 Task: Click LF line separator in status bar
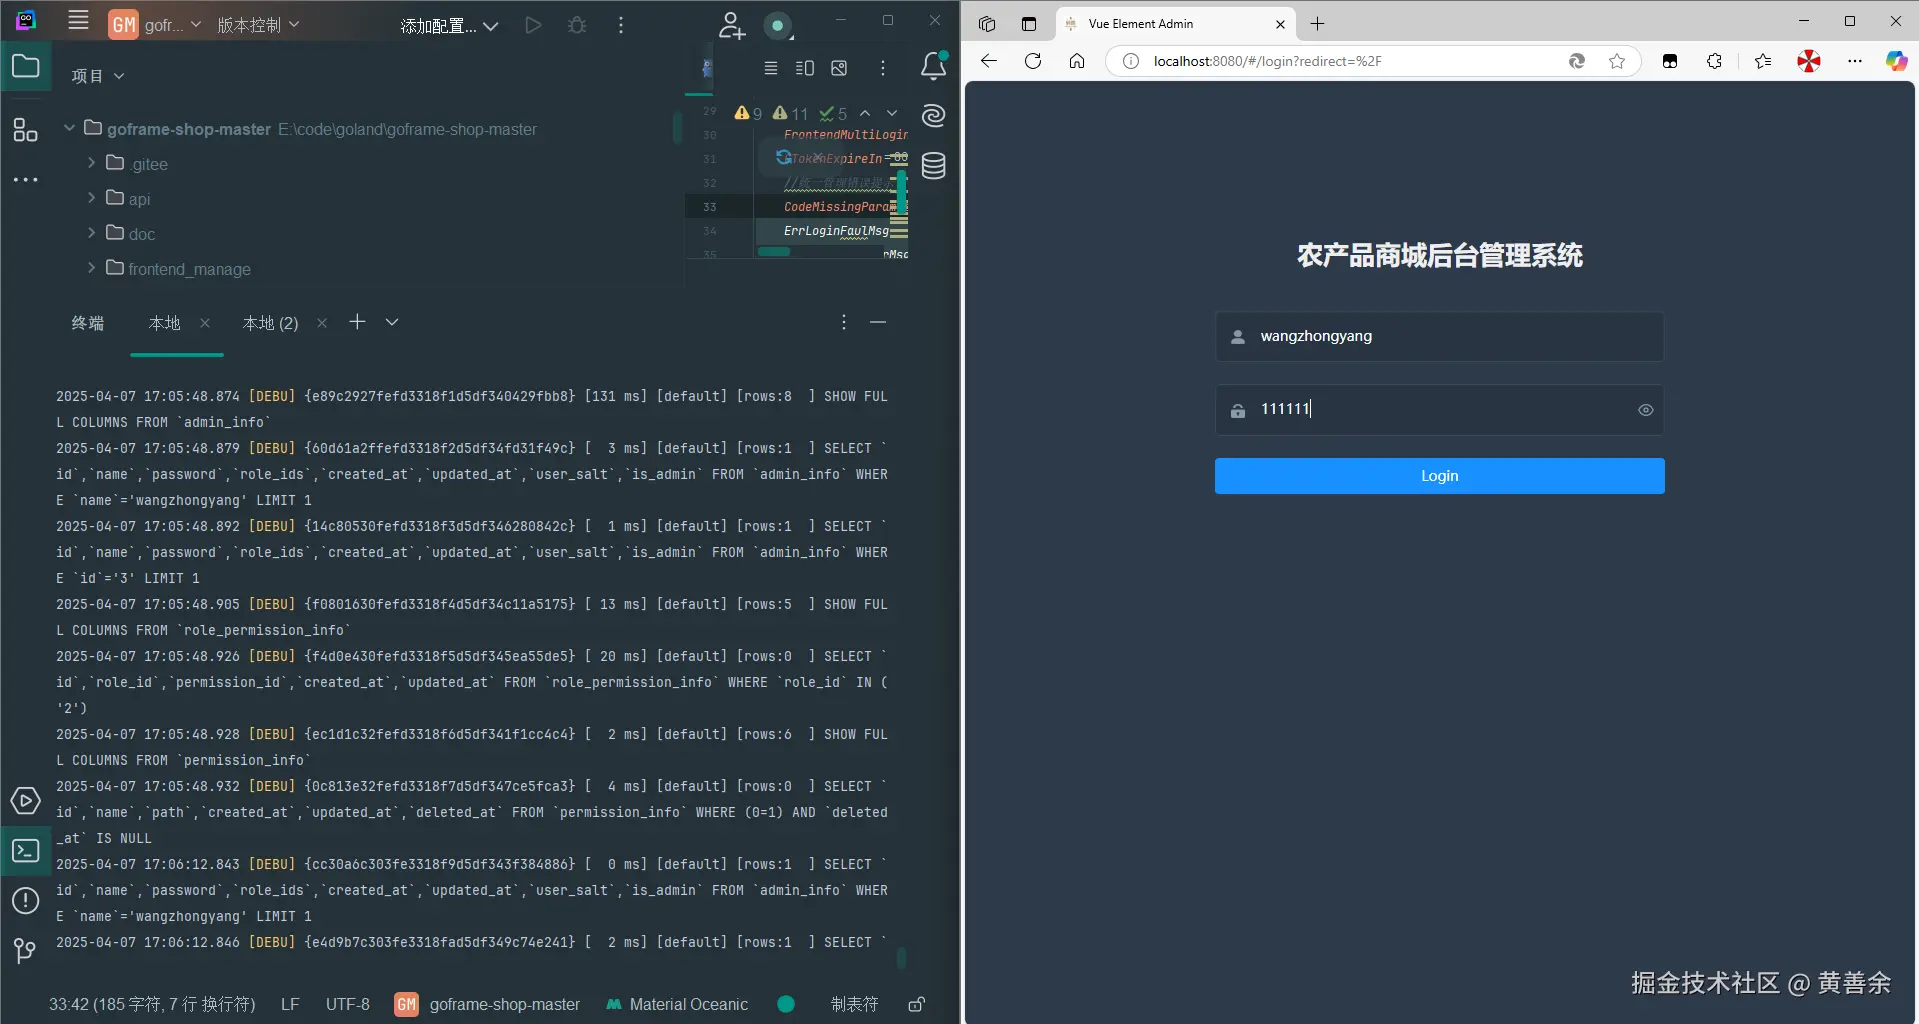pos(290,1004)
